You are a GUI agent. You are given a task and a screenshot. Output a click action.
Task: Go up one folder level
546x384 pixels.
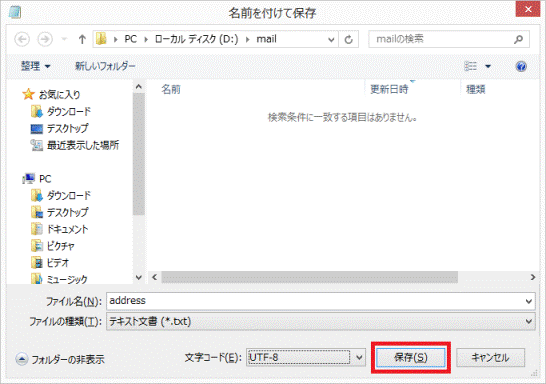coord(82,39)
